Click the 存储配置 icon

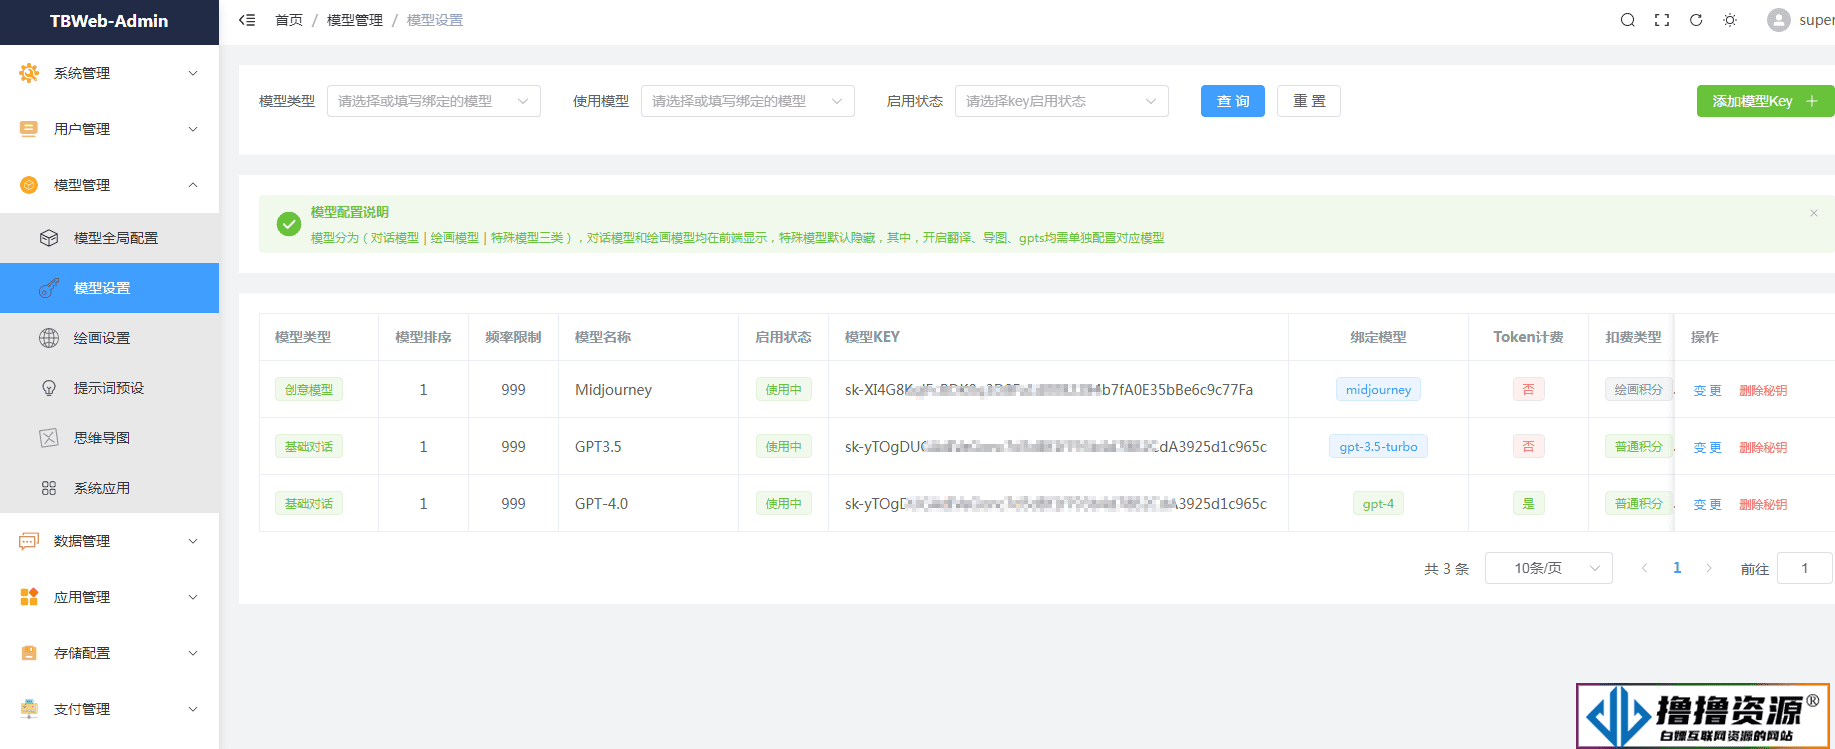[x=29, y=653]
